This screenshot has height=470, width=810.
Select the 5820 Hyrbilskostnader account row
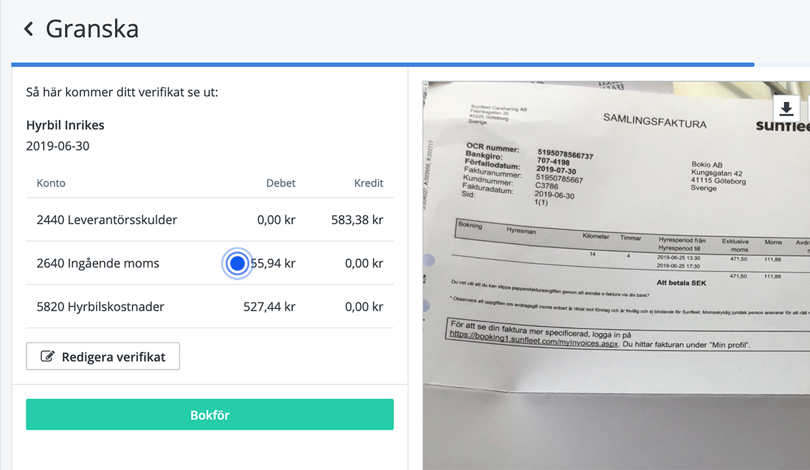pos(100,307)
